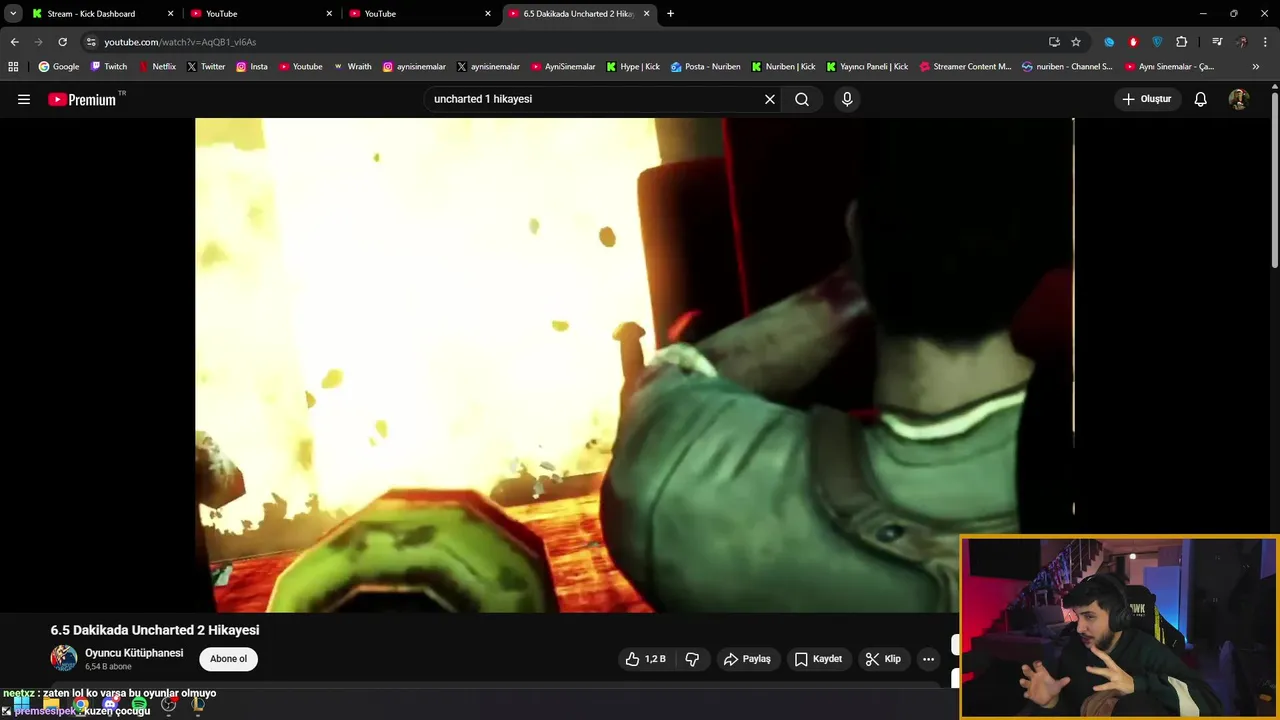
Task: Open nuriben - Channel S... bookmark
Action: pyautogui.click(x=1067, y=67)
